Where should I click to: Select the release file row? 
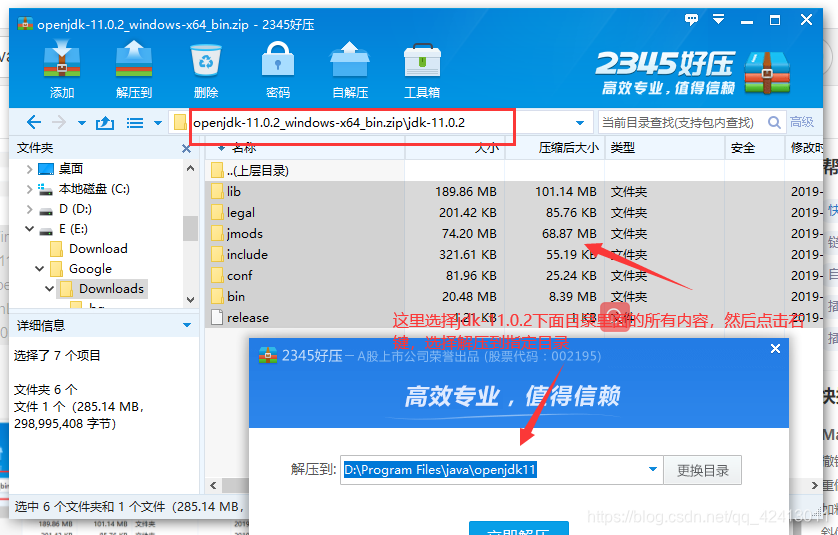tap(513, 317)
